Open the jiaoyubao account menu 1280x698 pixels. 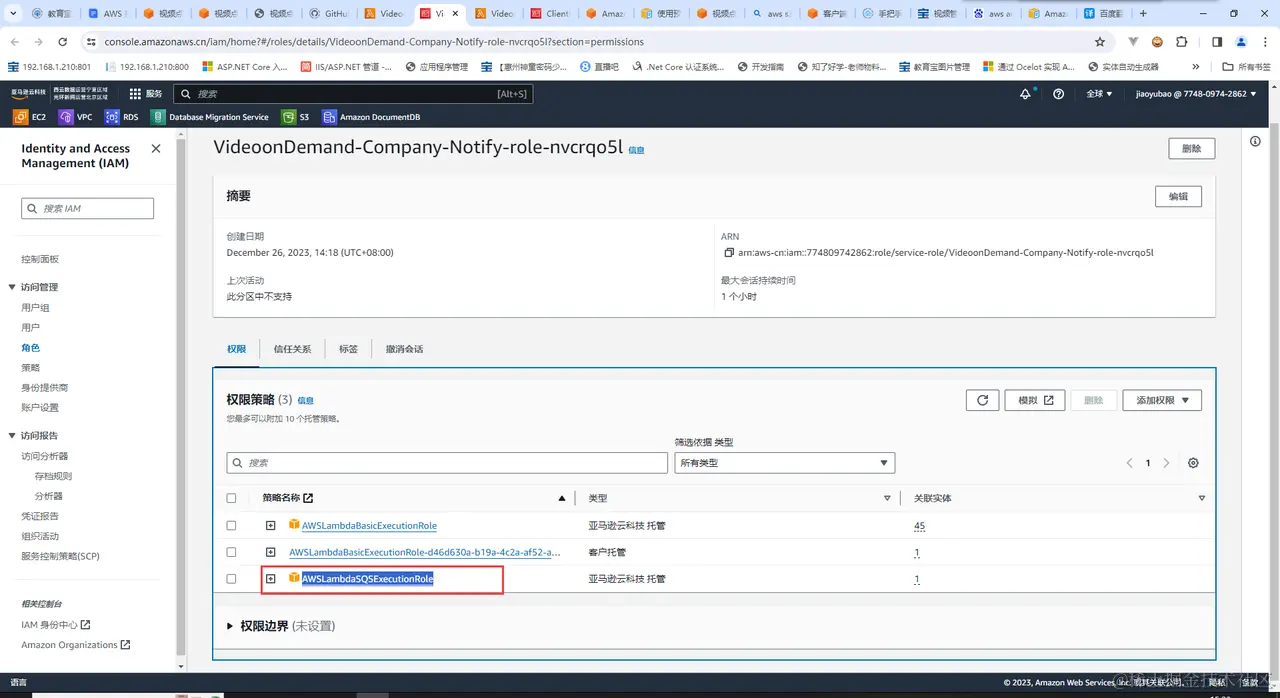1196,93
